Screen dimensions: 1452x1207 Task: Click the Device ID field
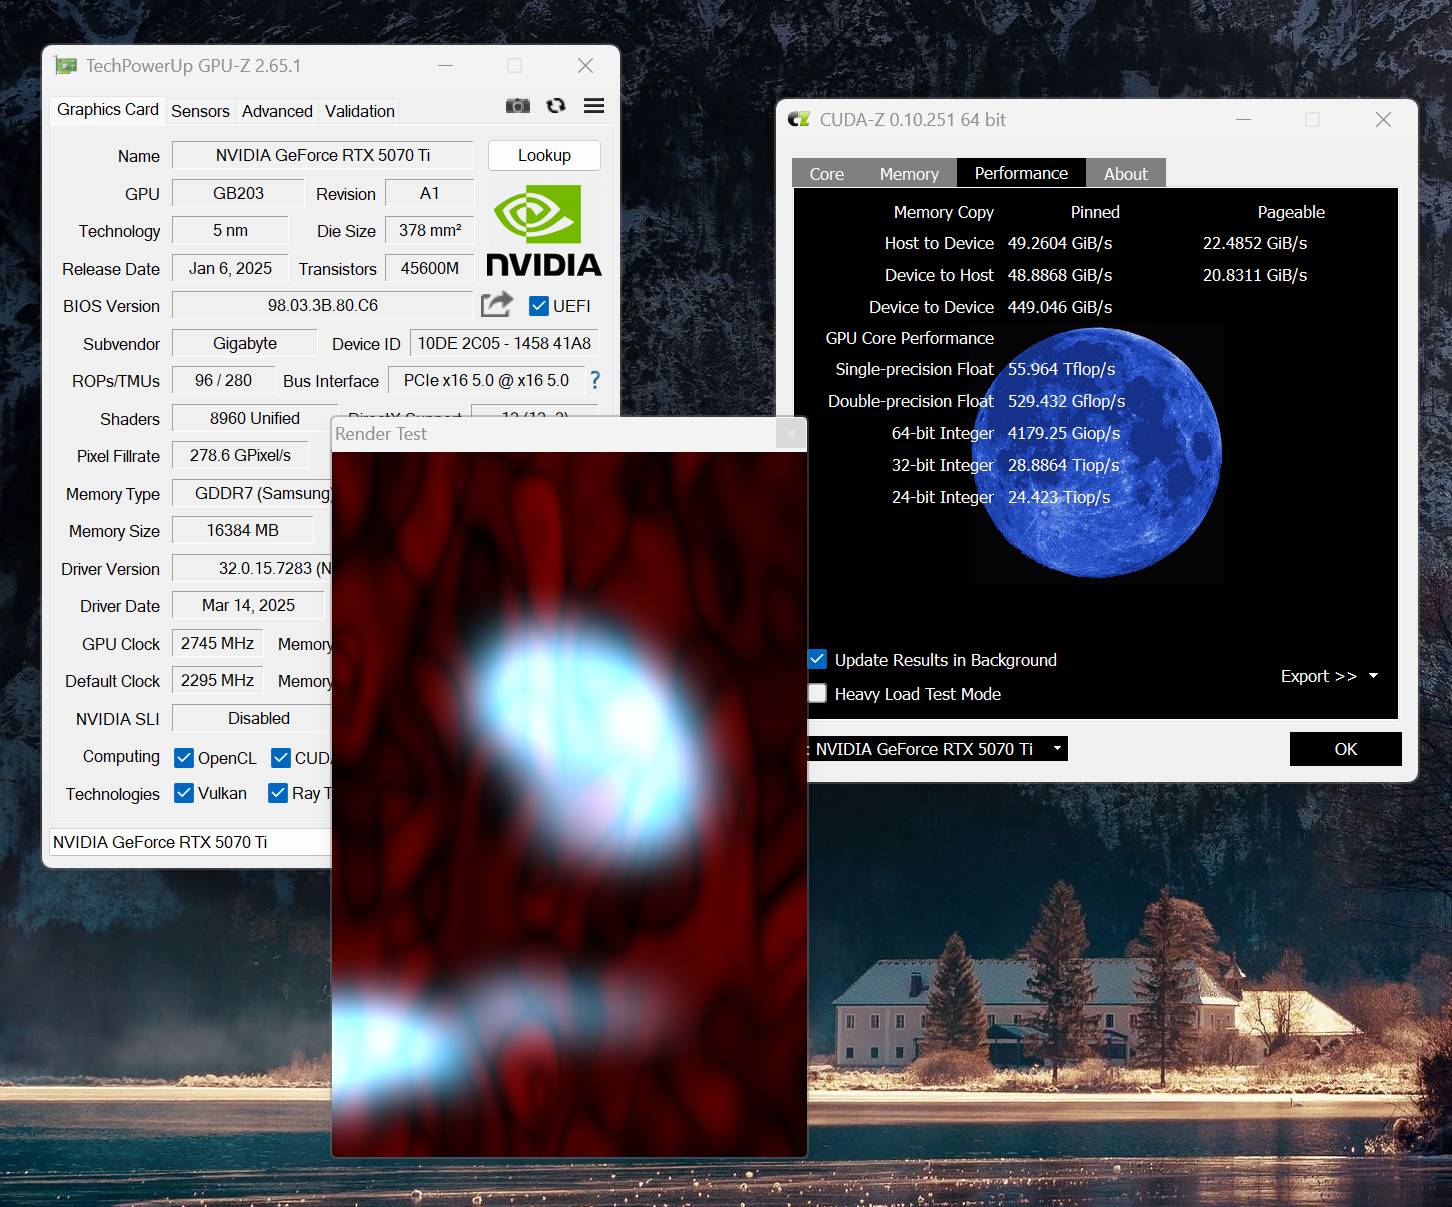pos(504,343)
